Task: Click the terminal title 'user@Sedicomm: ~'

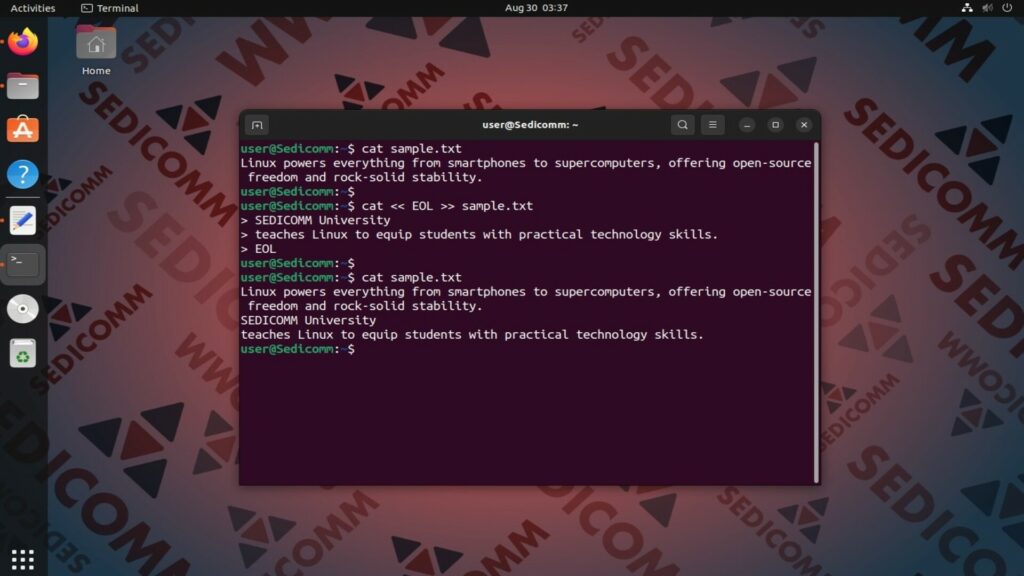Action: coord(530,125)
